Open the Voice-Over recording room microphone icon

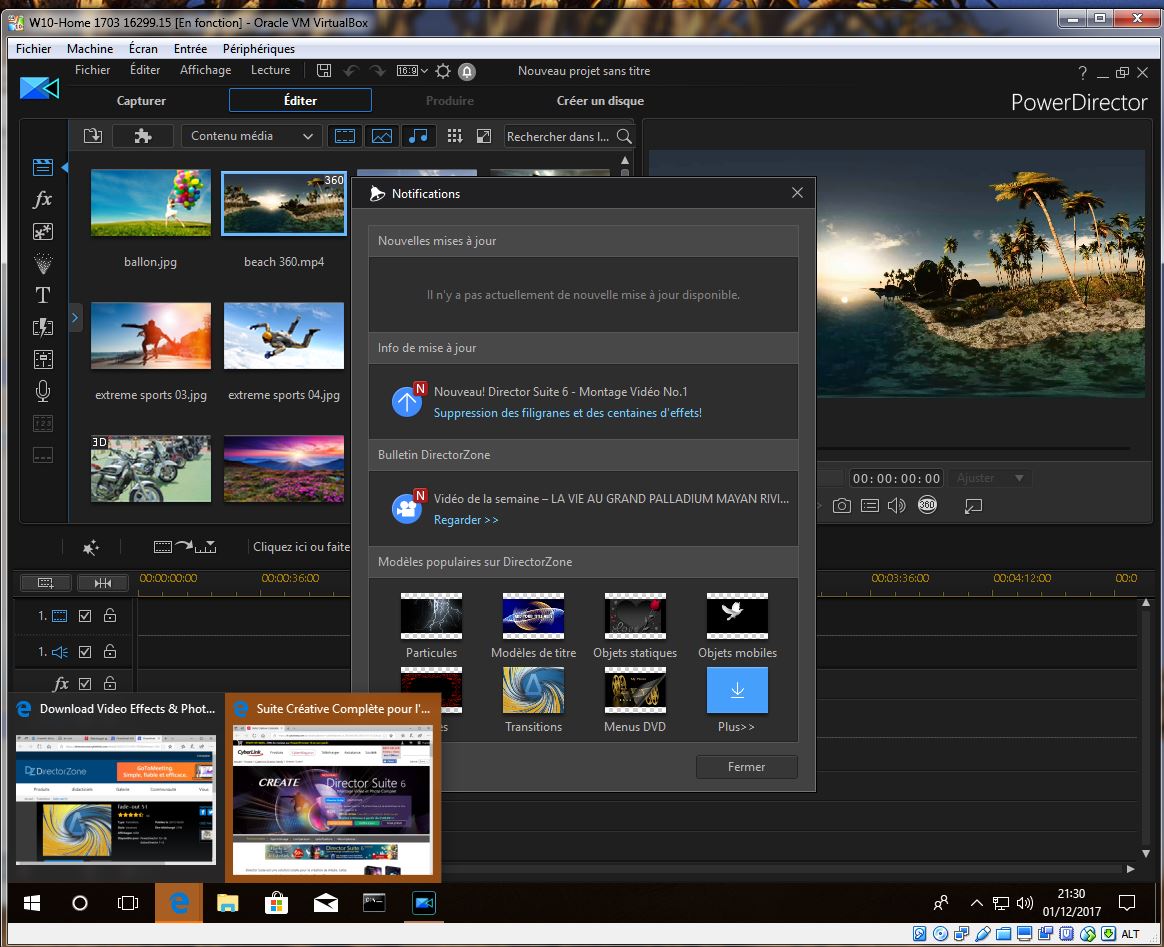42,391
